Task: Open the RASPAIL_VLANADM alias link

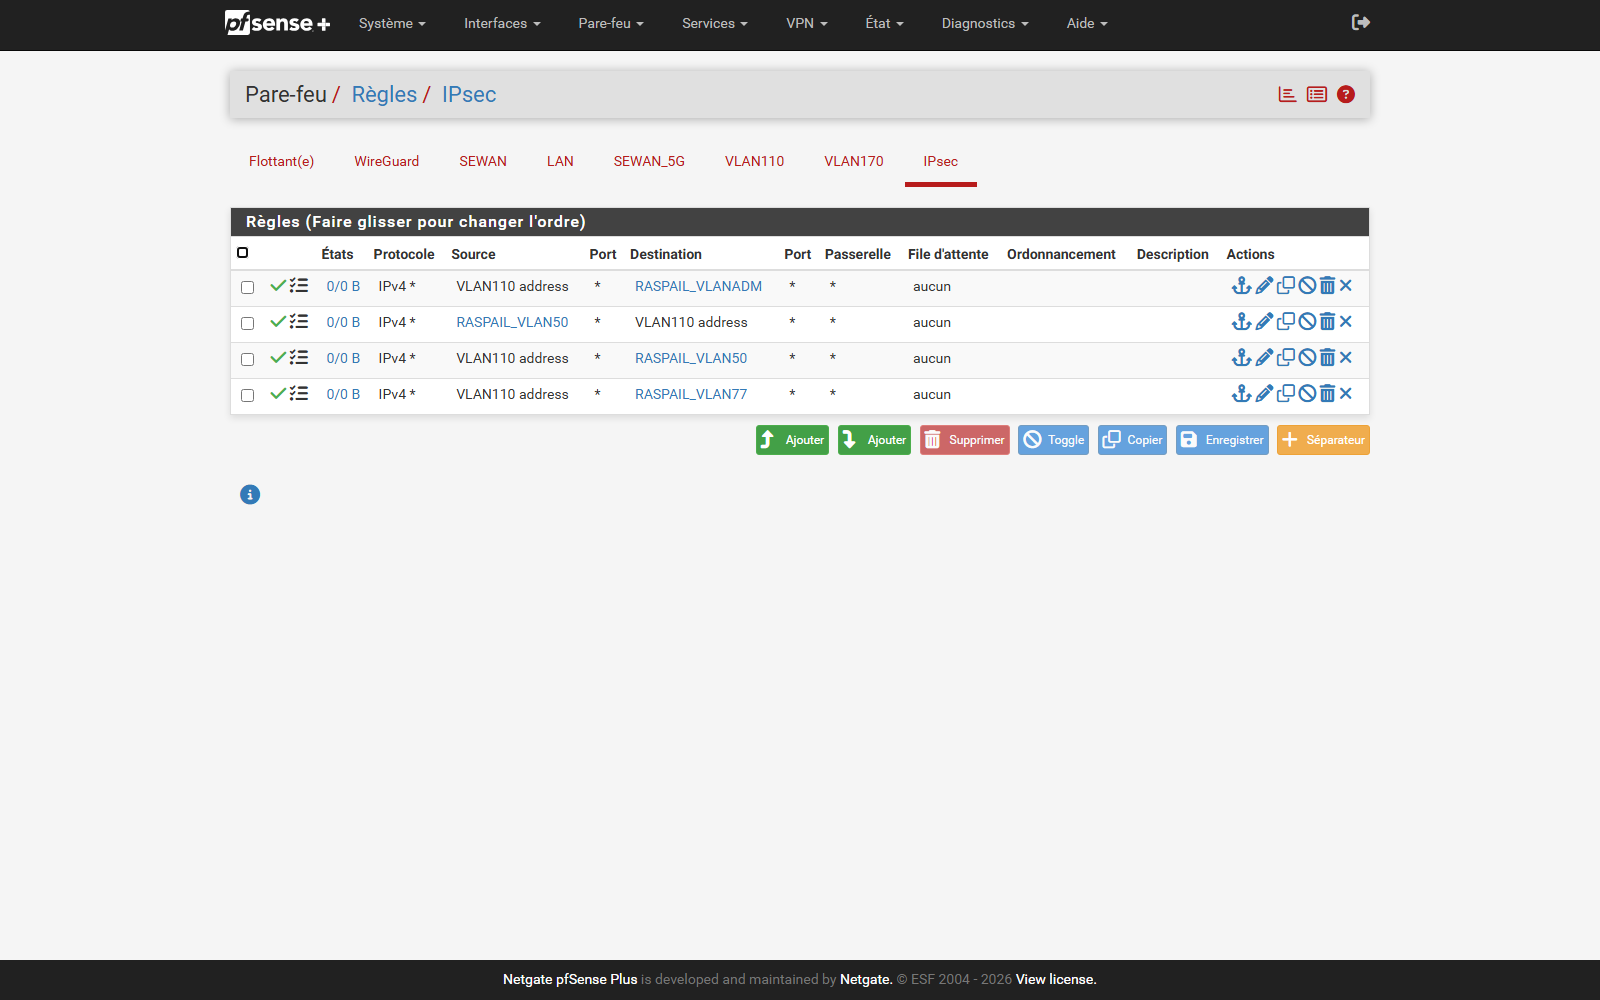Action: 698,286
